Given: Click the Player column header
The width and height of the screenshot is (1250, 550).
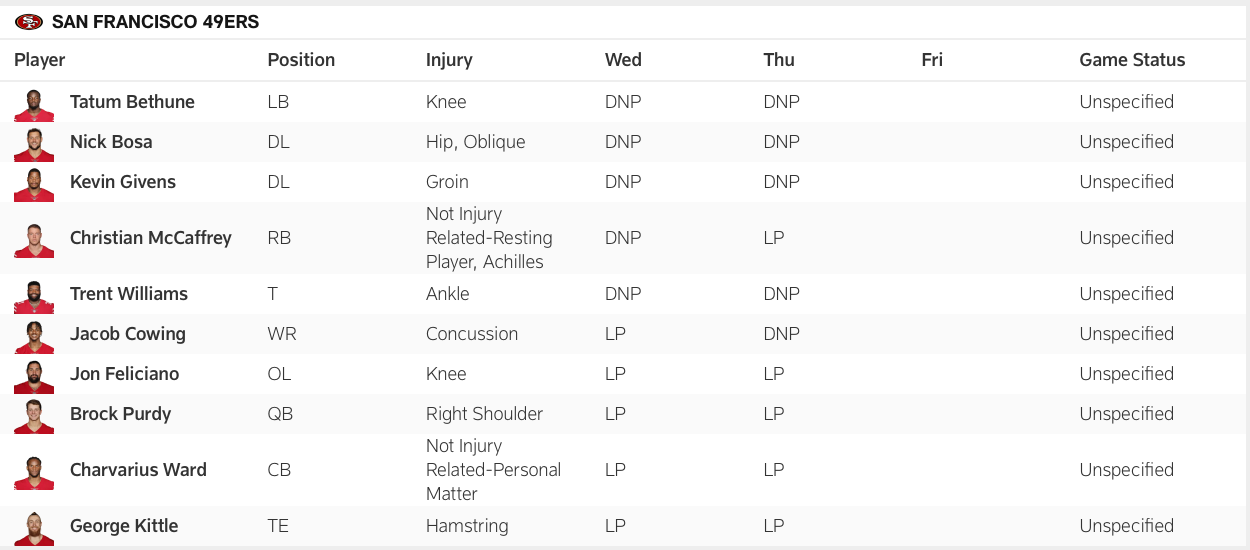Looking at the screenshot, I should pos(40,60).
